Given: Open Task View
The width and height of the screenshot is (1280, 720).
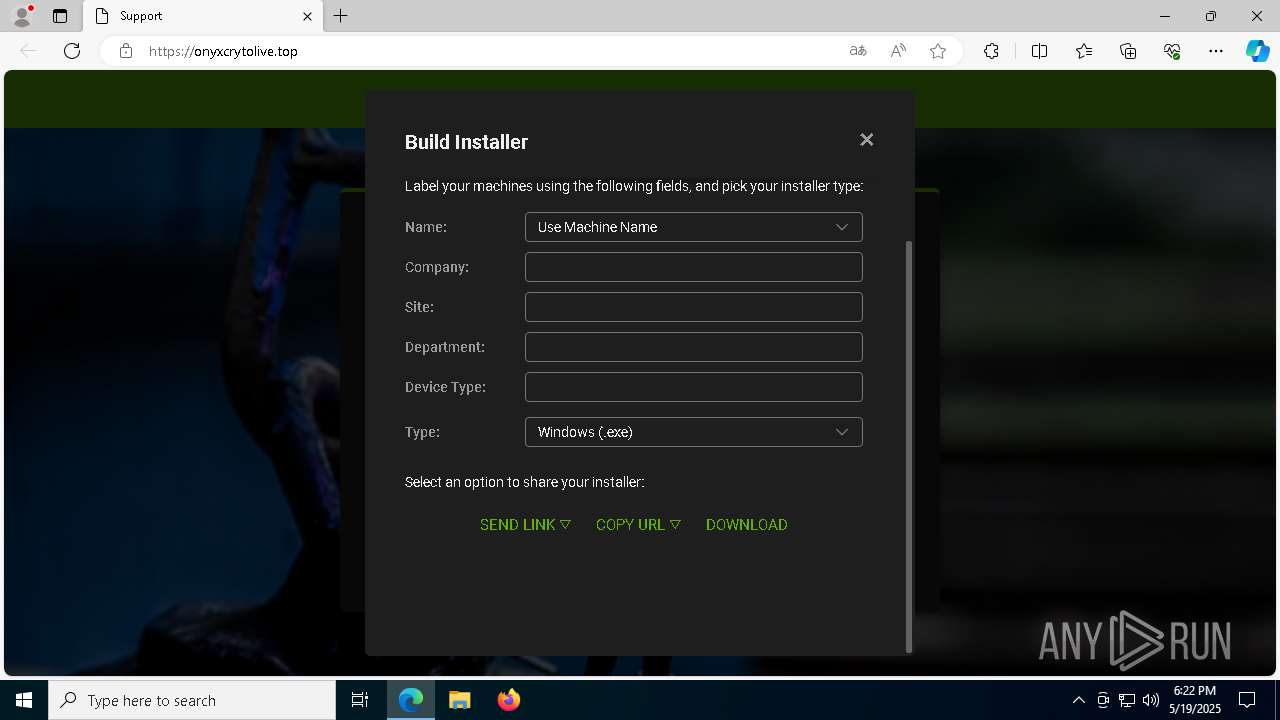Looking at the screenshot, I should coord(360,700).
